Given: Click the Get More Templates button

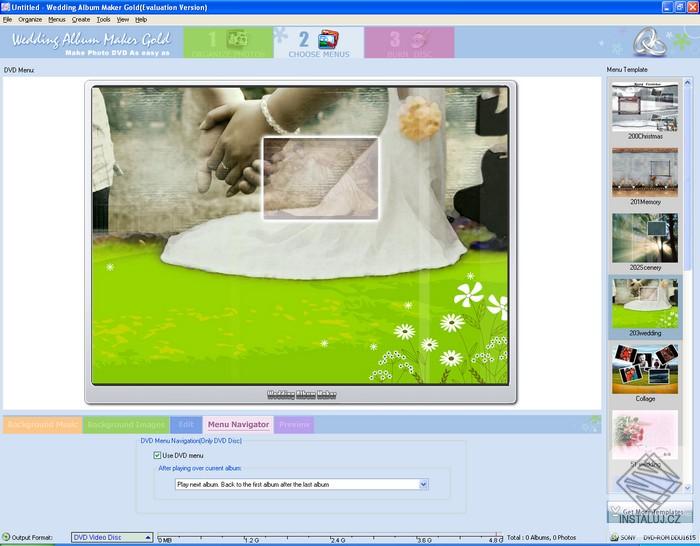Looking at the screenshot, I should [646, 511].
